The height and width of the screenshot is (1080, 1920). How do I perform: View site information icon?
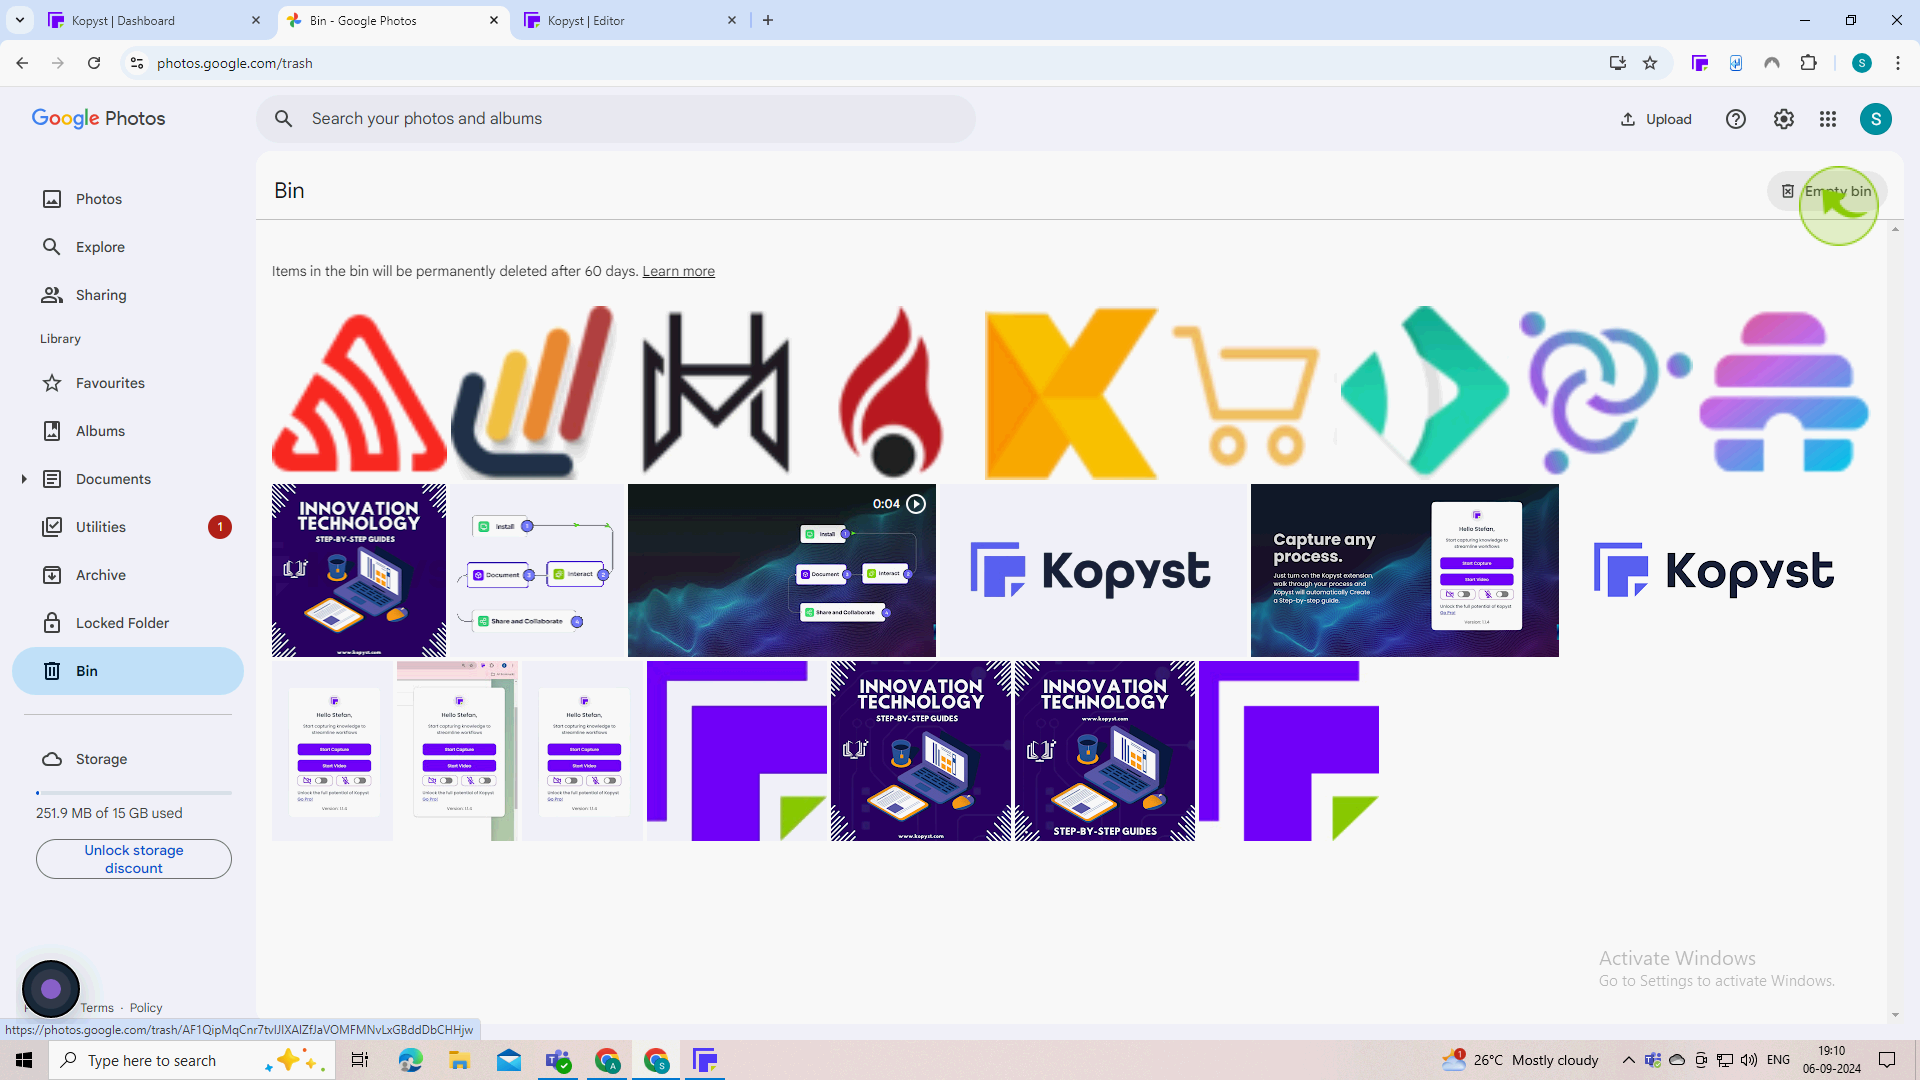pyautogui.click(x=137, y=63)
